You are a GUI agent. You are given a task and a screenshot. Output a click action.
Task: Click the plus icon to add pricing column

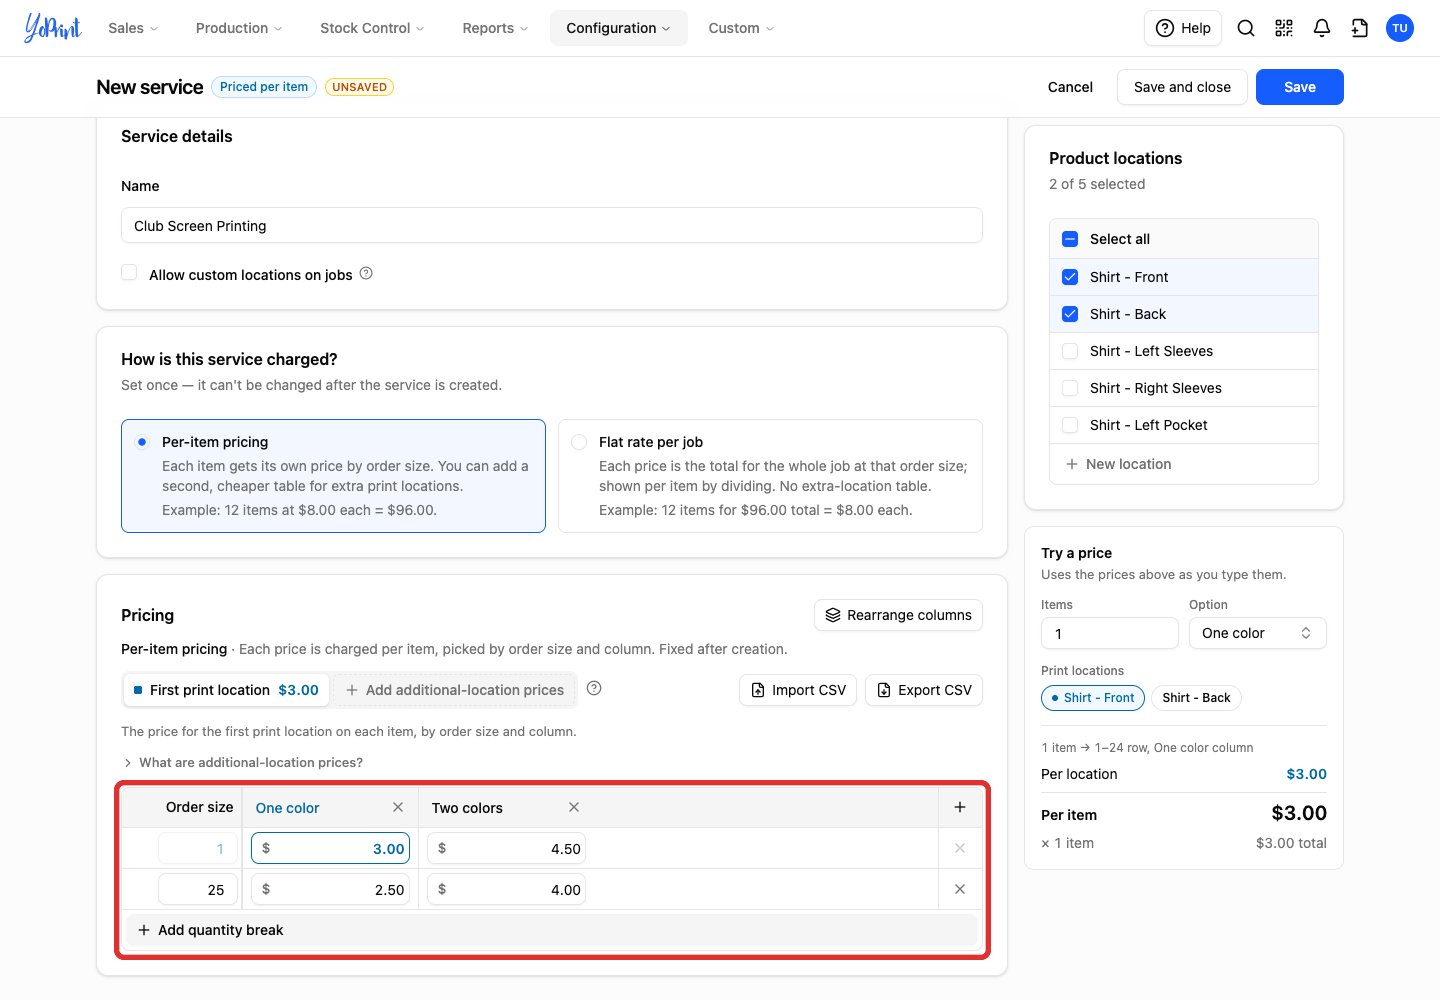960,807
